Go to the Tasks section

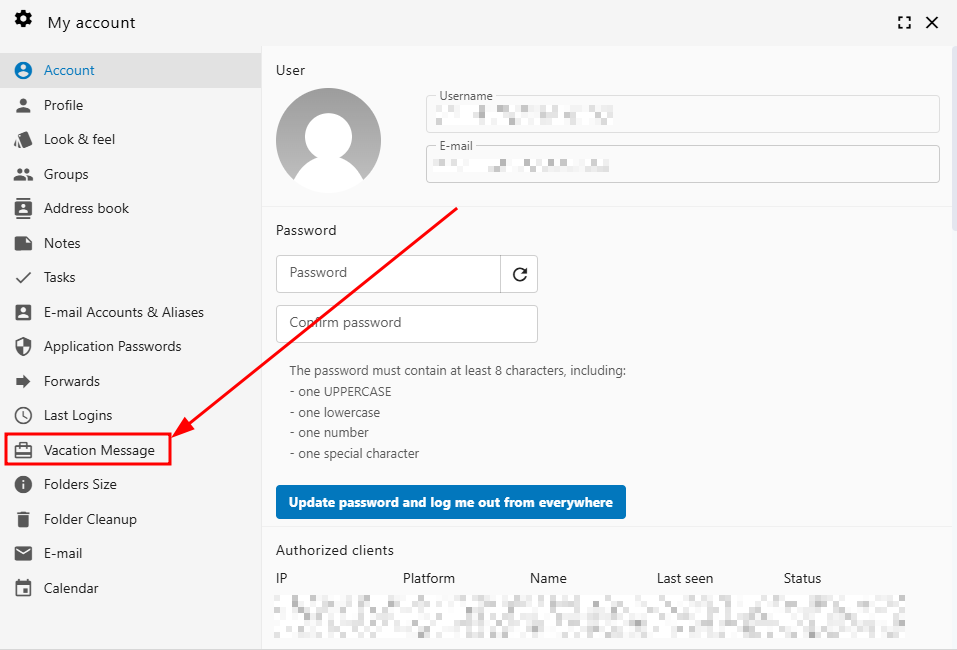pos(60,277)
